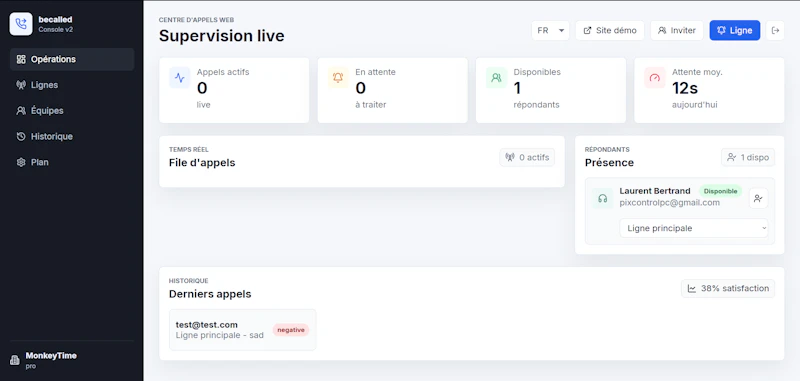
Task: Click Laurent Bertrand's headset icon
Action: click(603, 198)
